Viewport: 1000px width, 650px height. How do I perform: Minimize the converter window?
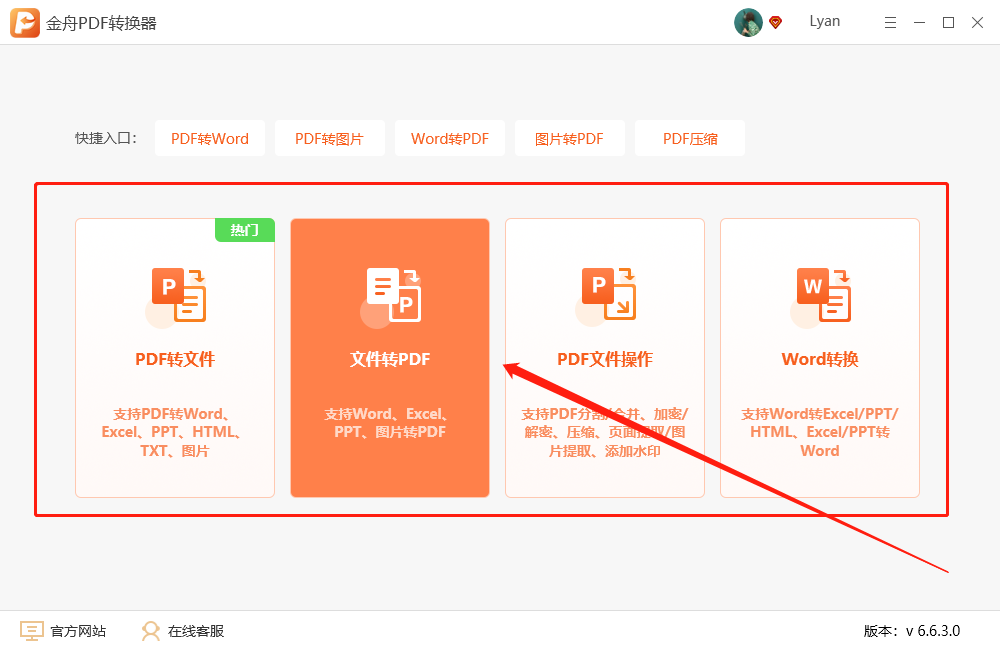[x=919, y=23]
